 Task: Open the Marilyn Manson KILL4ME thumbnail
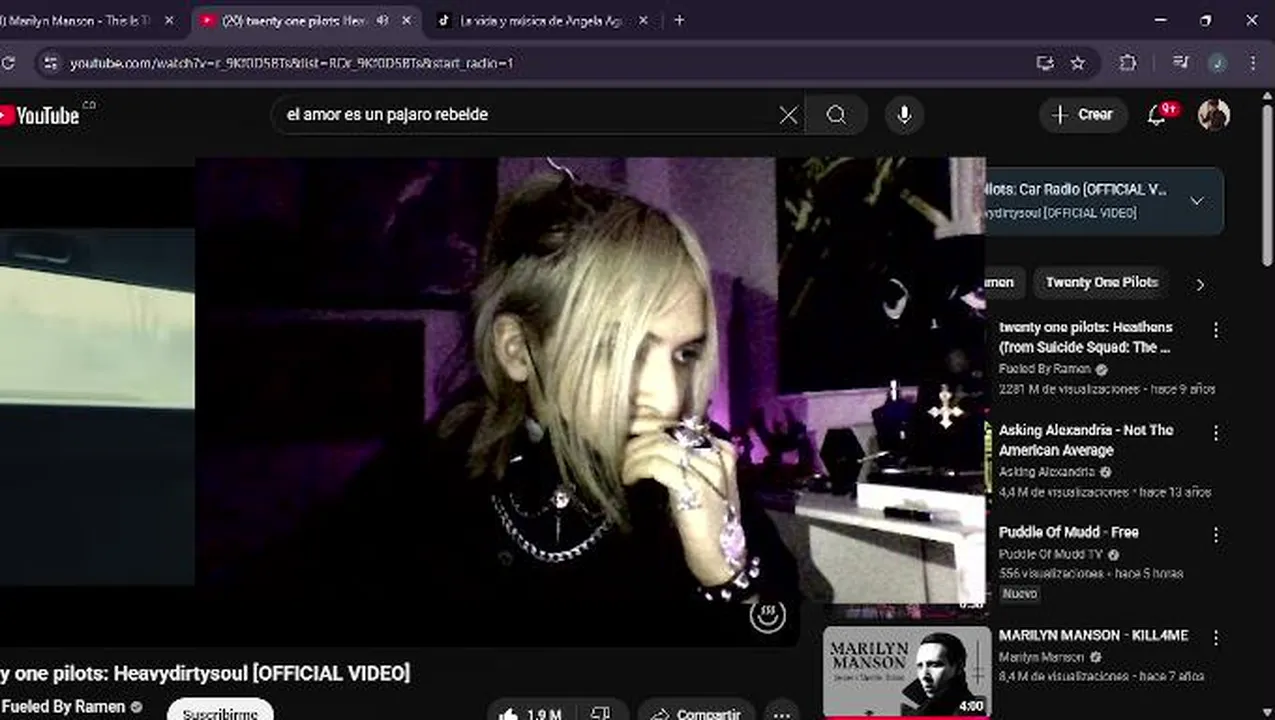click(906, 672)
